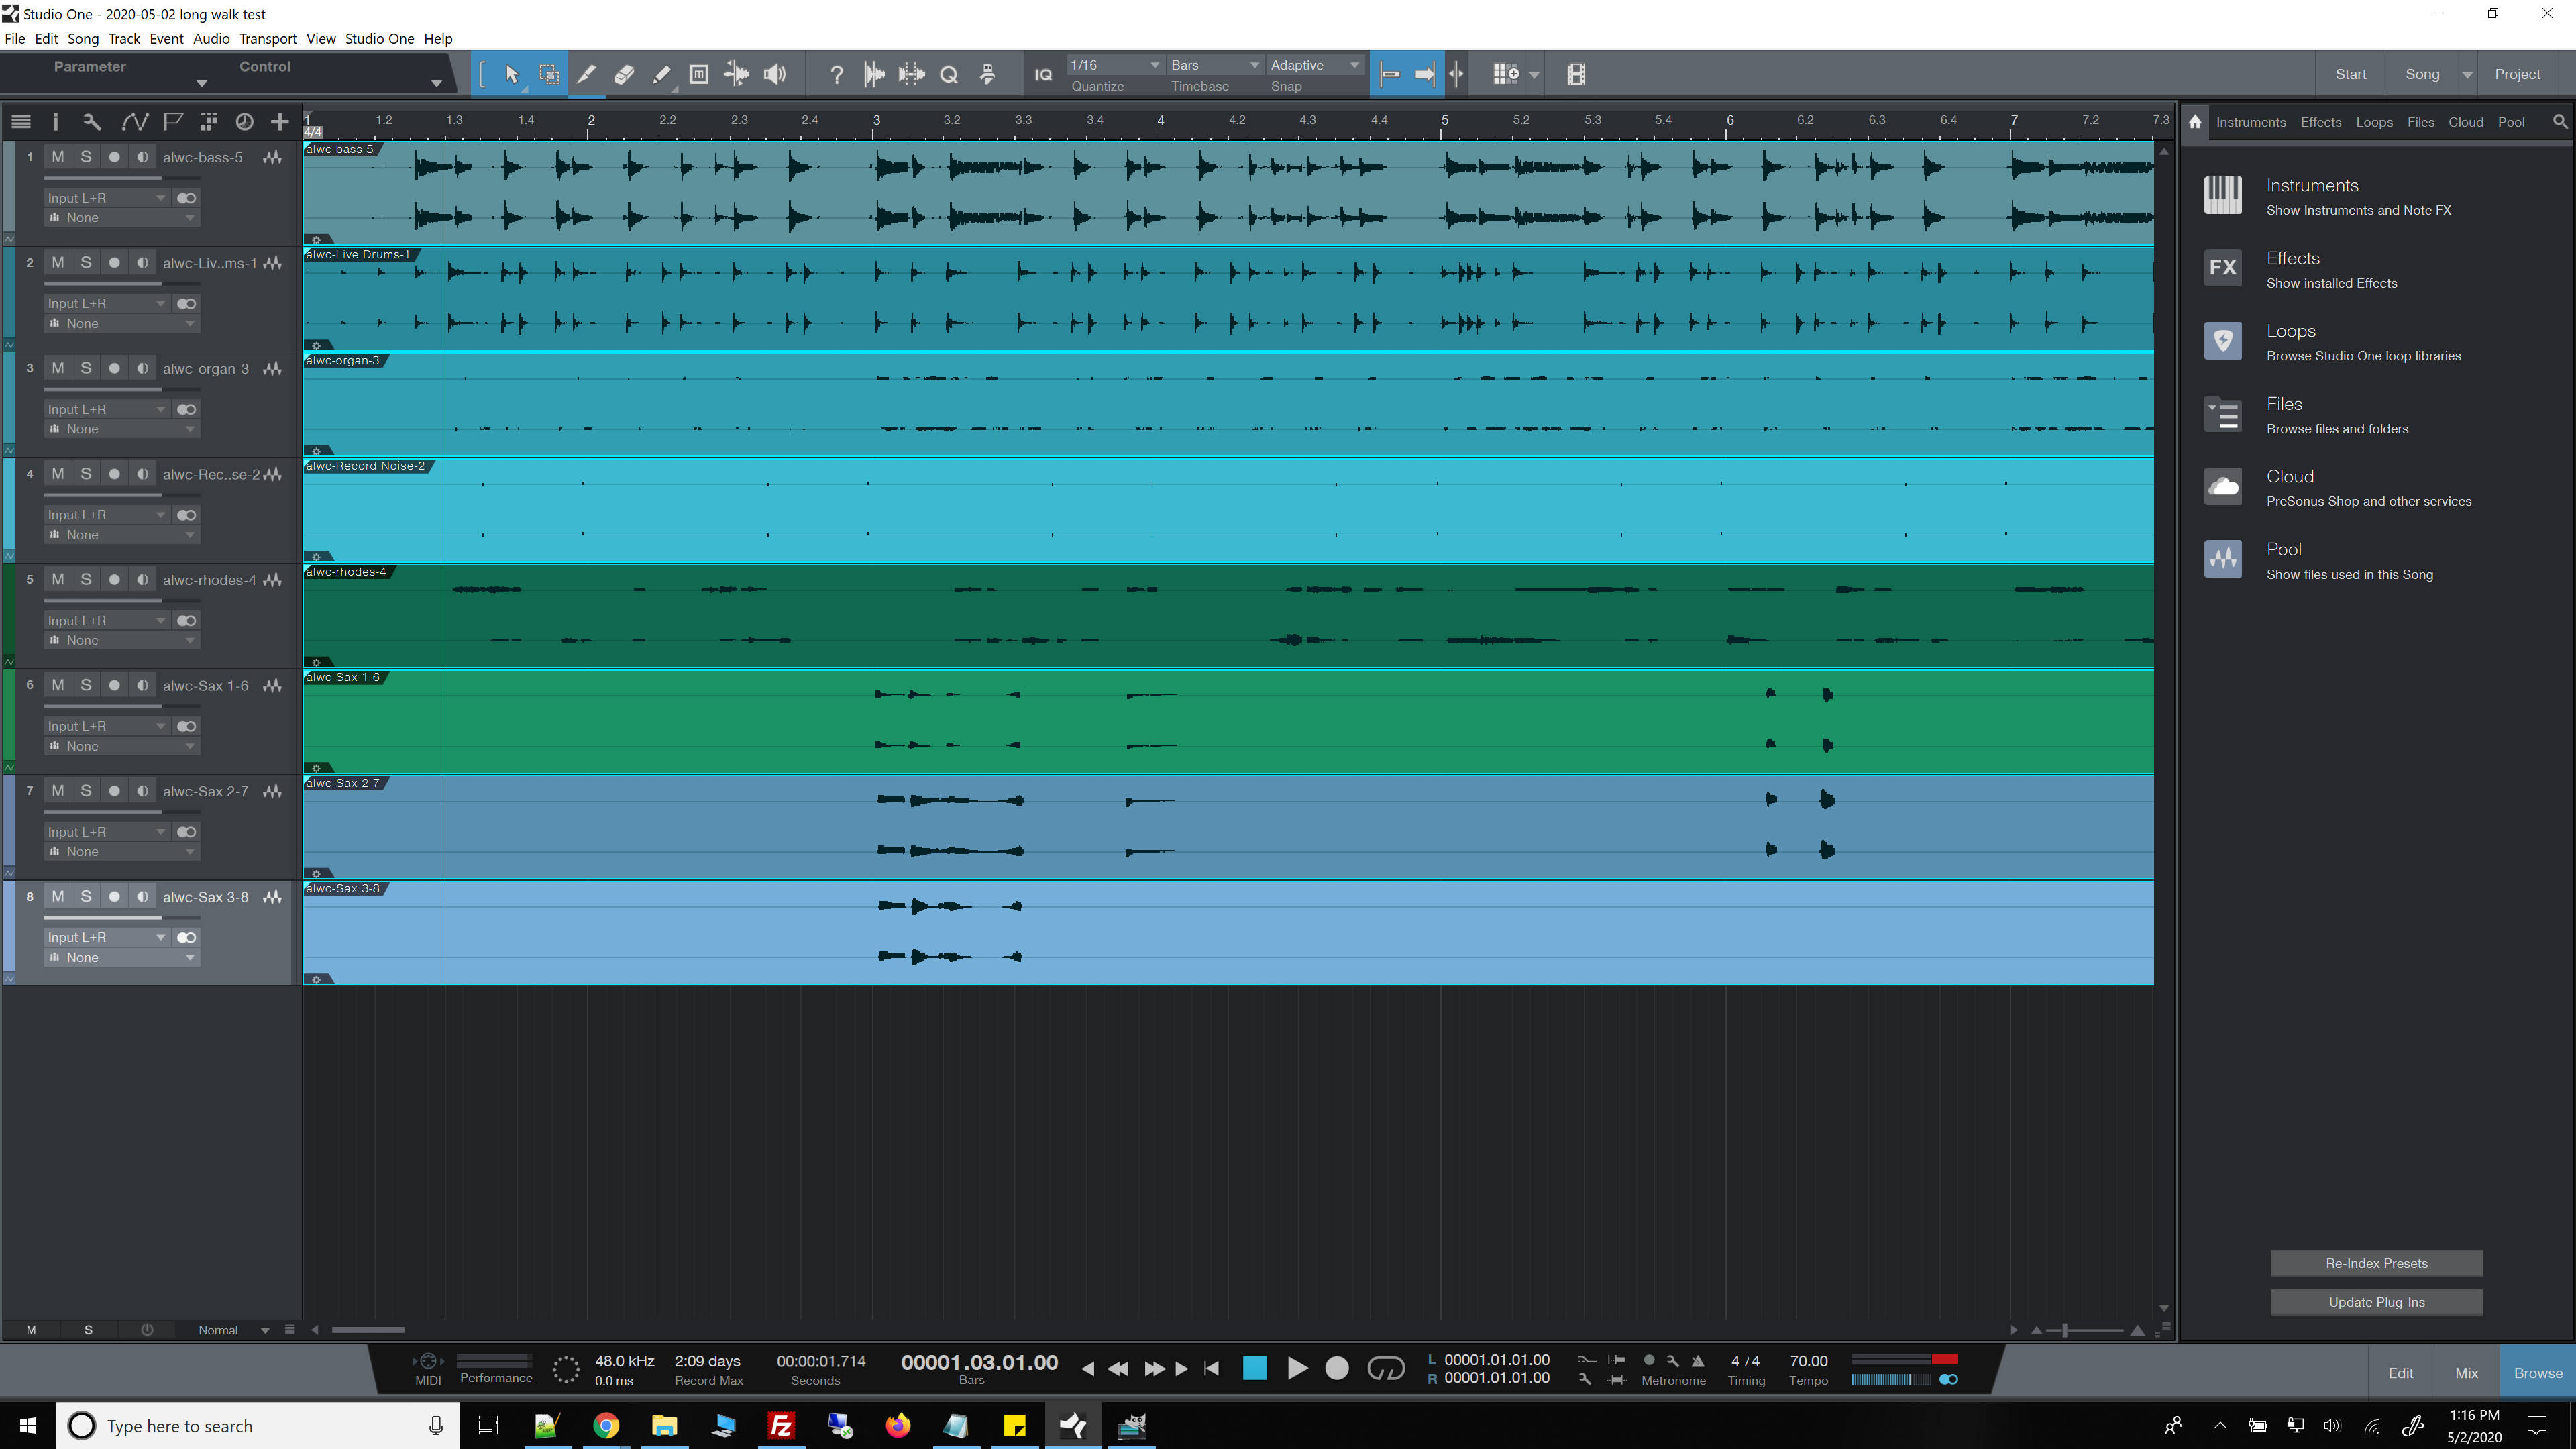Click the Add Tracks plus icon
The image size is (2576, 1449).
tap(280, 122)
